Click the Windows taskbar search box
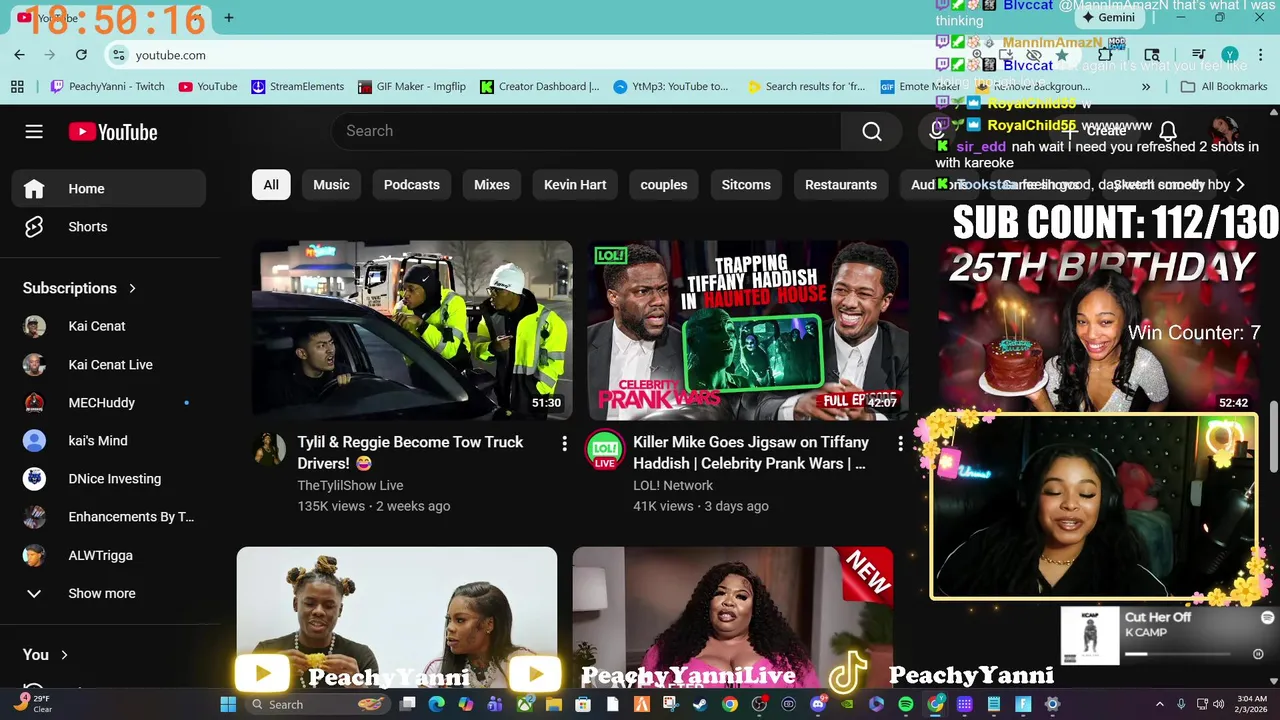Image resolution: width=1280 pixels, height=720 pixels. [316, 704]
